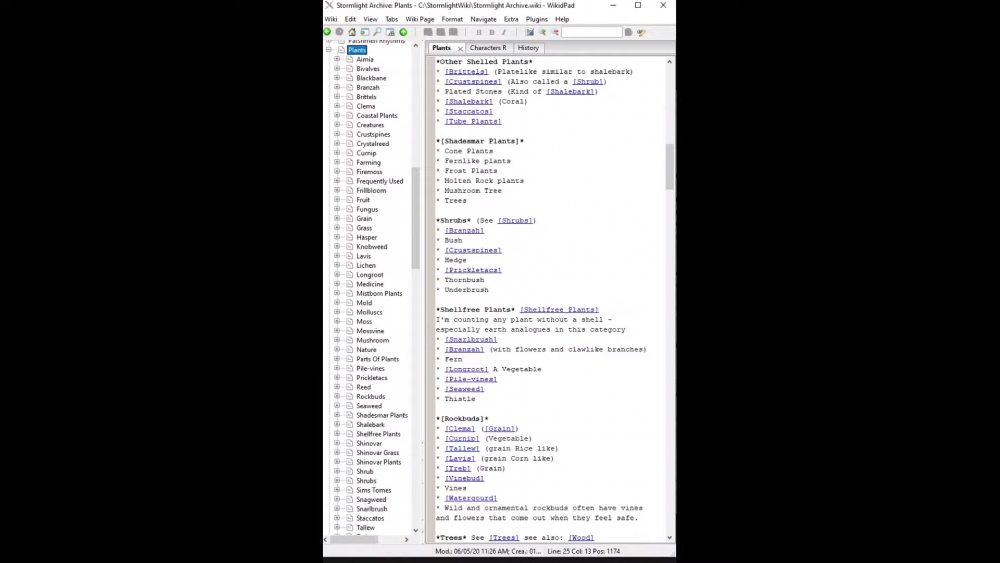This screenshot has width=1000, height=563.
Task: Click the open wiki word icon
Action: click(x=365, y=32)
